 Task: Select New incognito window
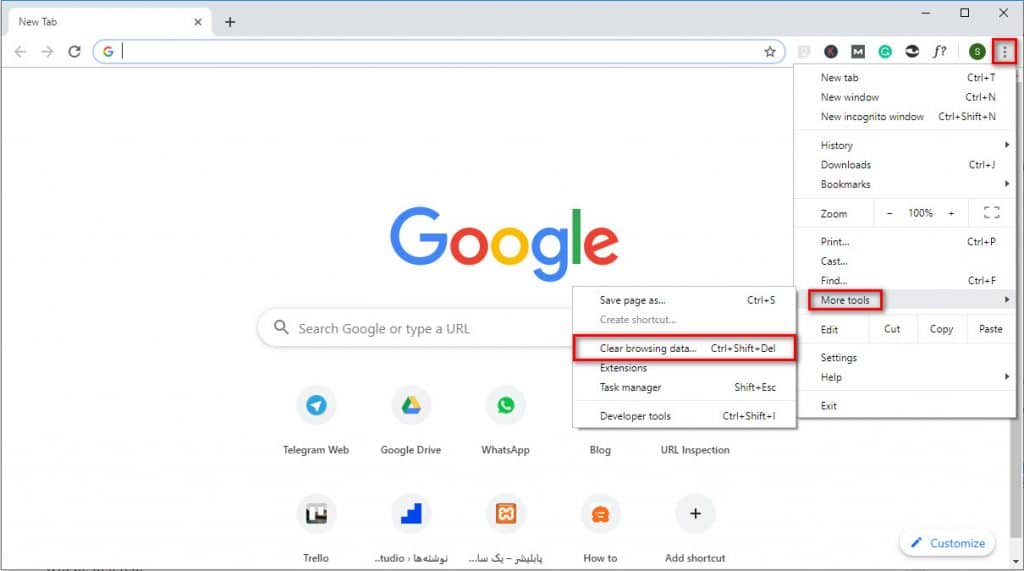coord(905,116)
